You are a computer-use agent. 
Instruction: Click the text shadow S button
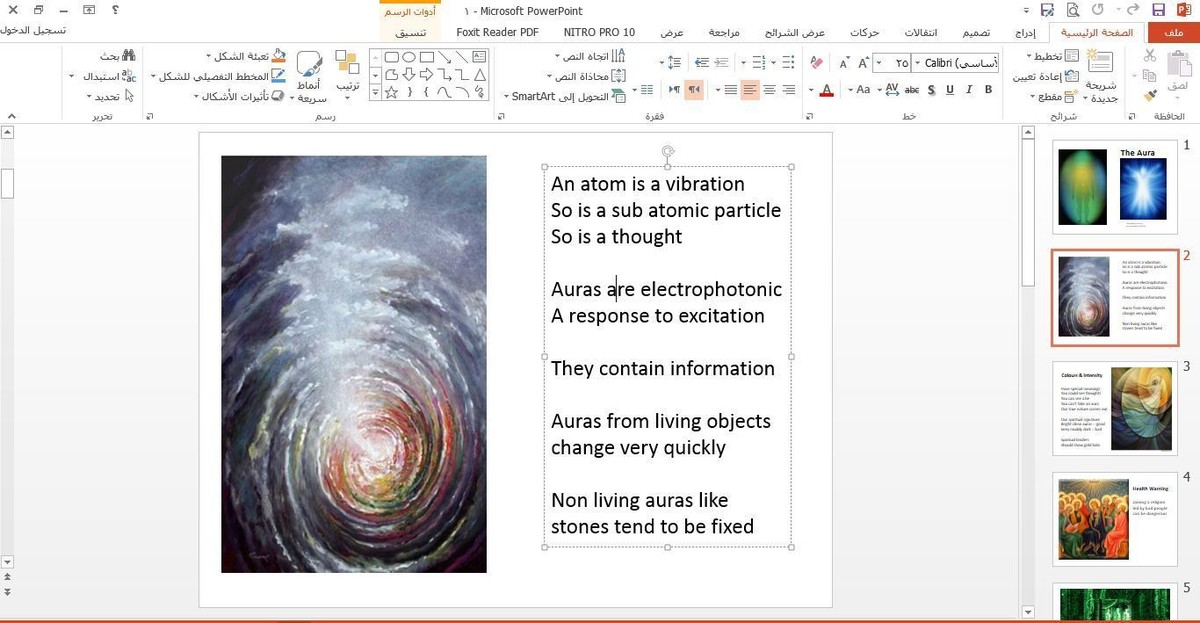point(931,90)
